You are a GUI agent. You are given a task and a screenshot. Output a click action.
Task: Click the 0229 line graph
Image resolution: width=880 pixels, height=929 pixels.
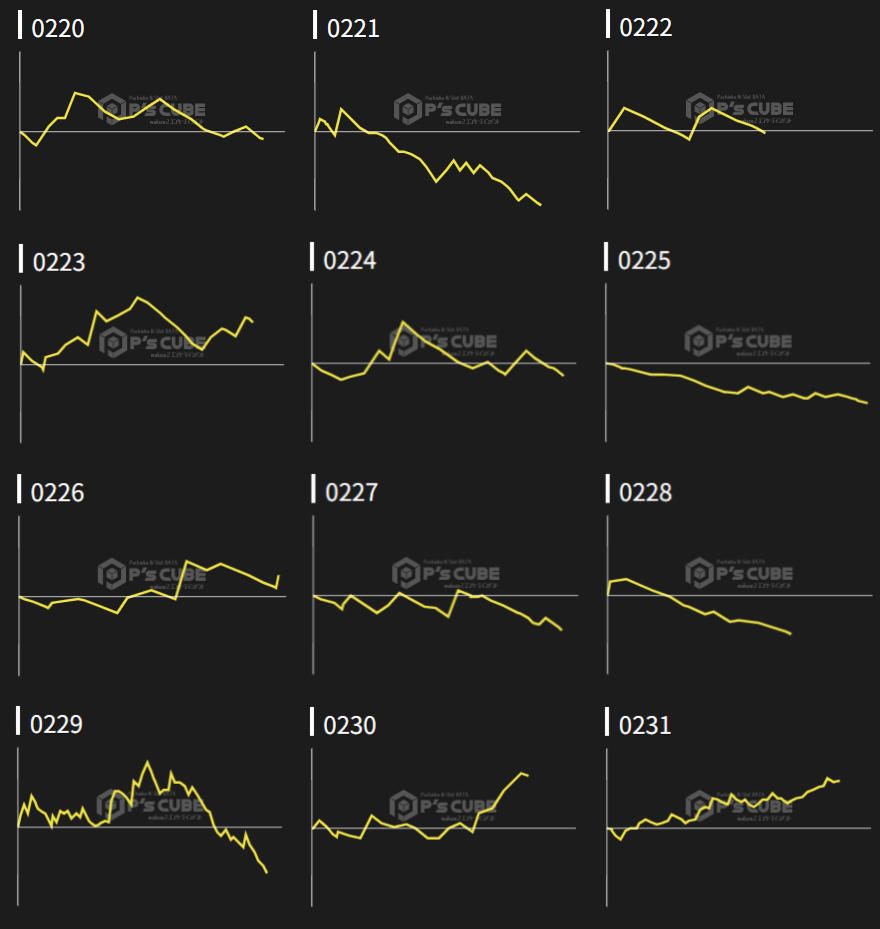point(152,827)
